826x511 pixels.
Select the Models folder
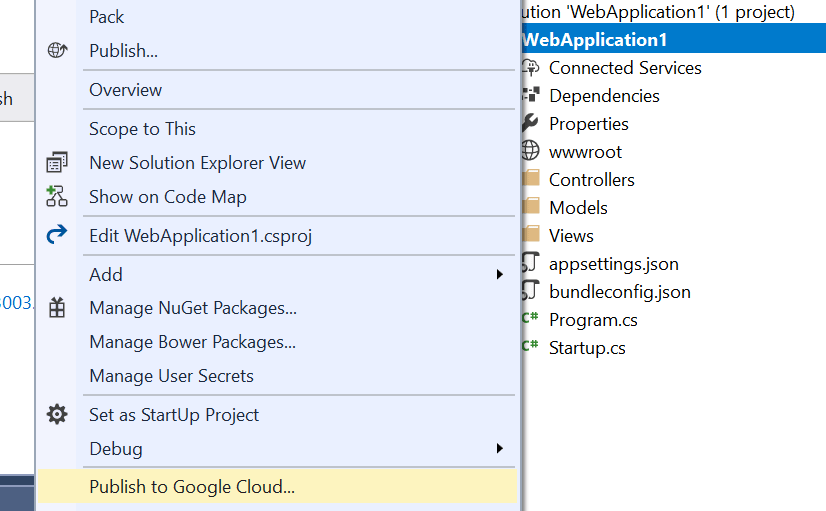(x=578, y=208)
